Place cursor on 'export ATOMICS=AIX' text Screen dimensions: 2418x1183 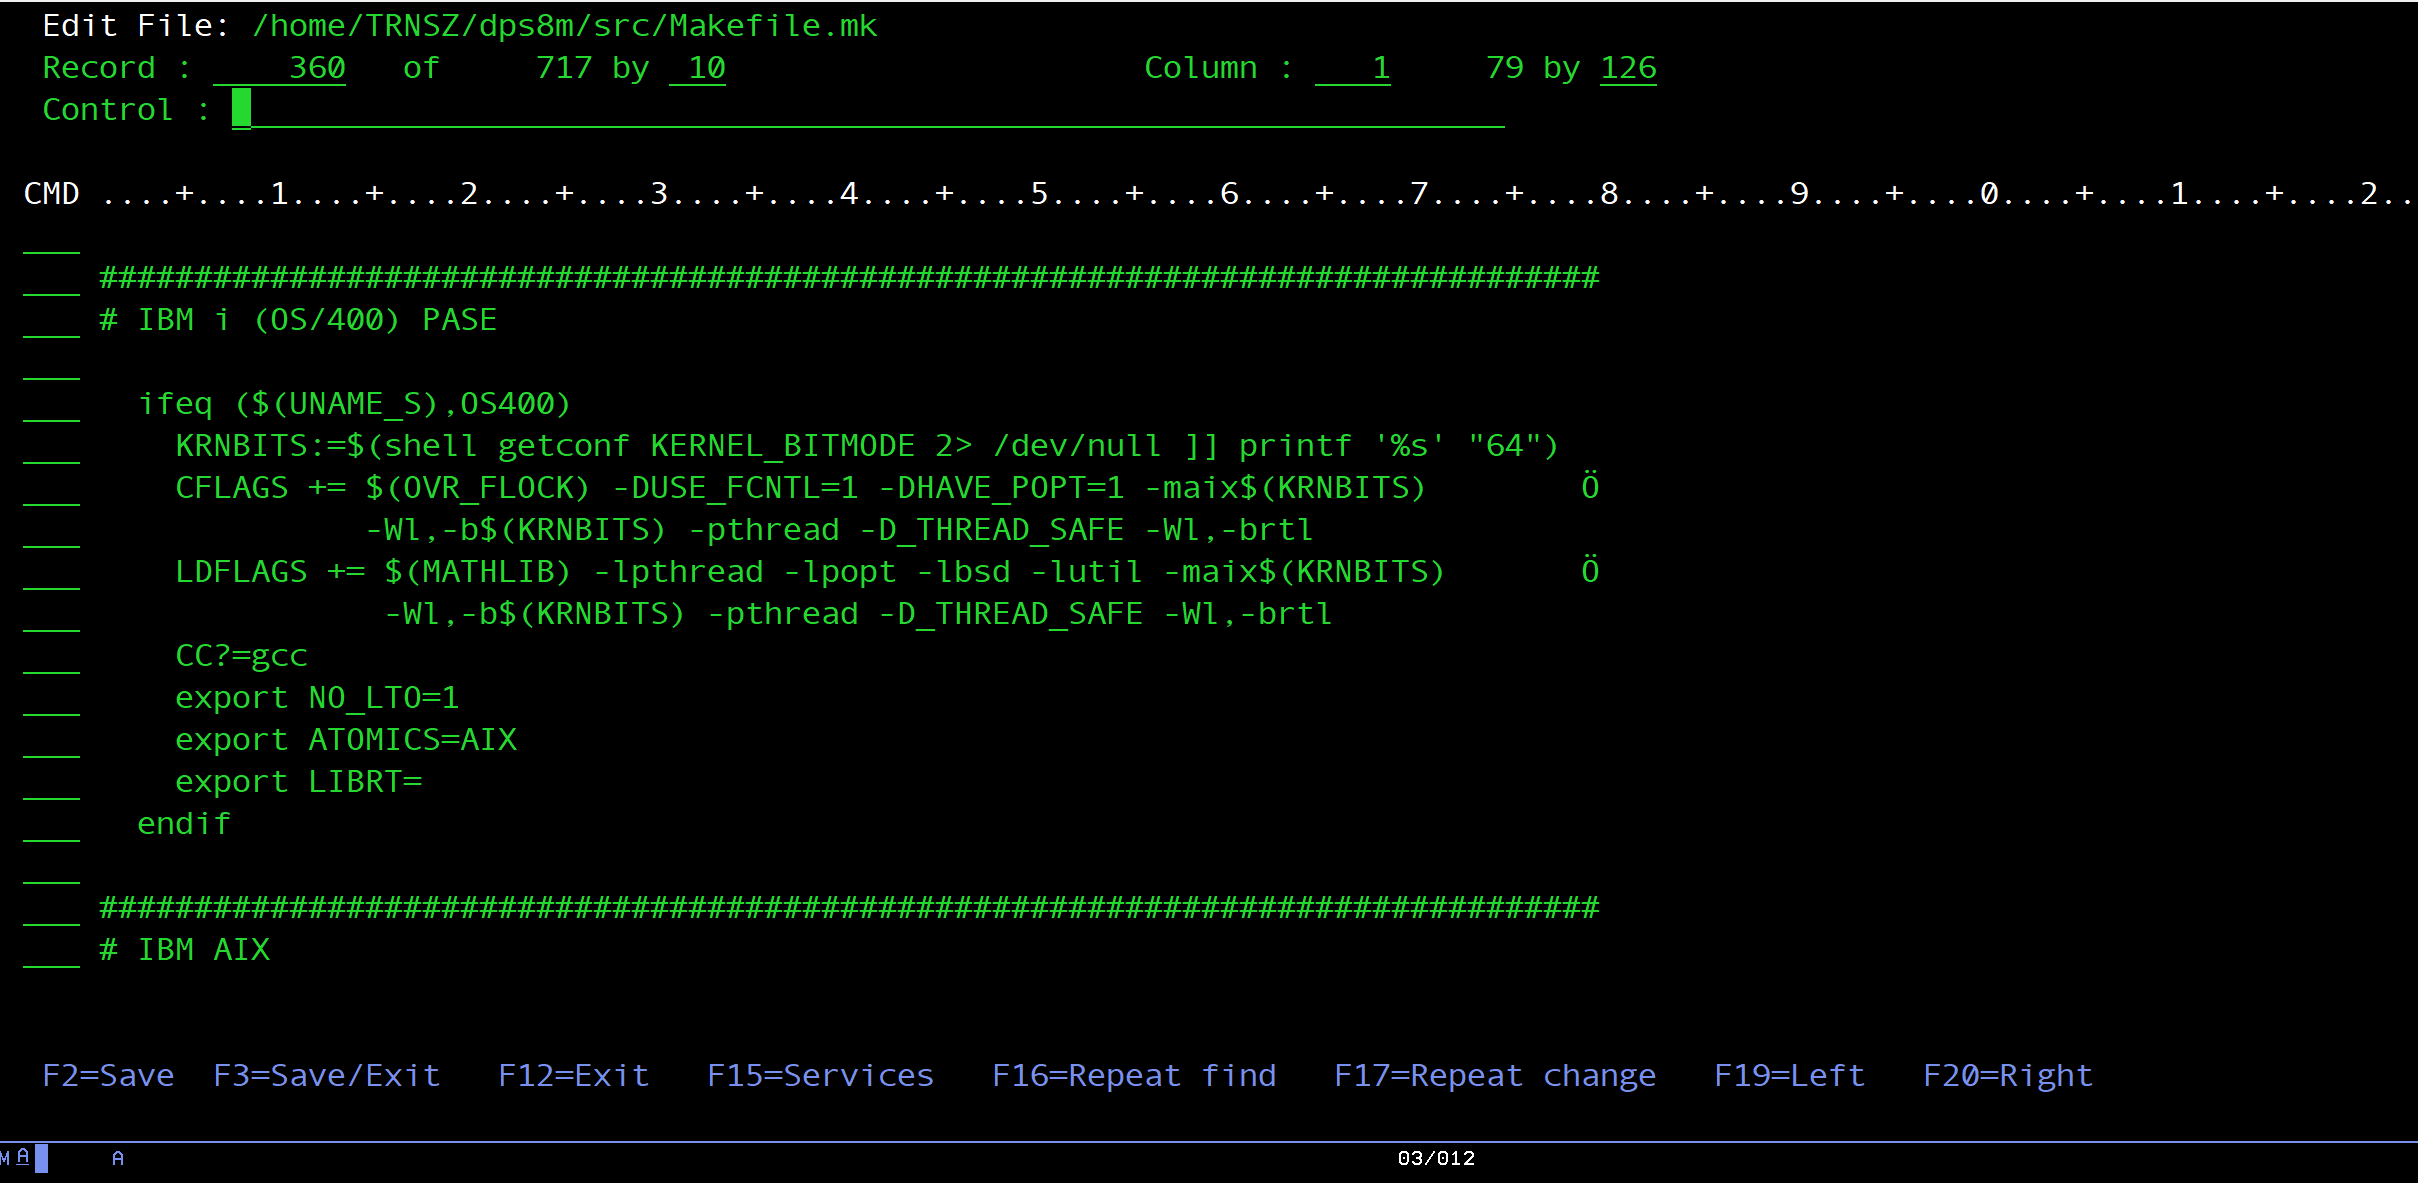click(345, 740)
